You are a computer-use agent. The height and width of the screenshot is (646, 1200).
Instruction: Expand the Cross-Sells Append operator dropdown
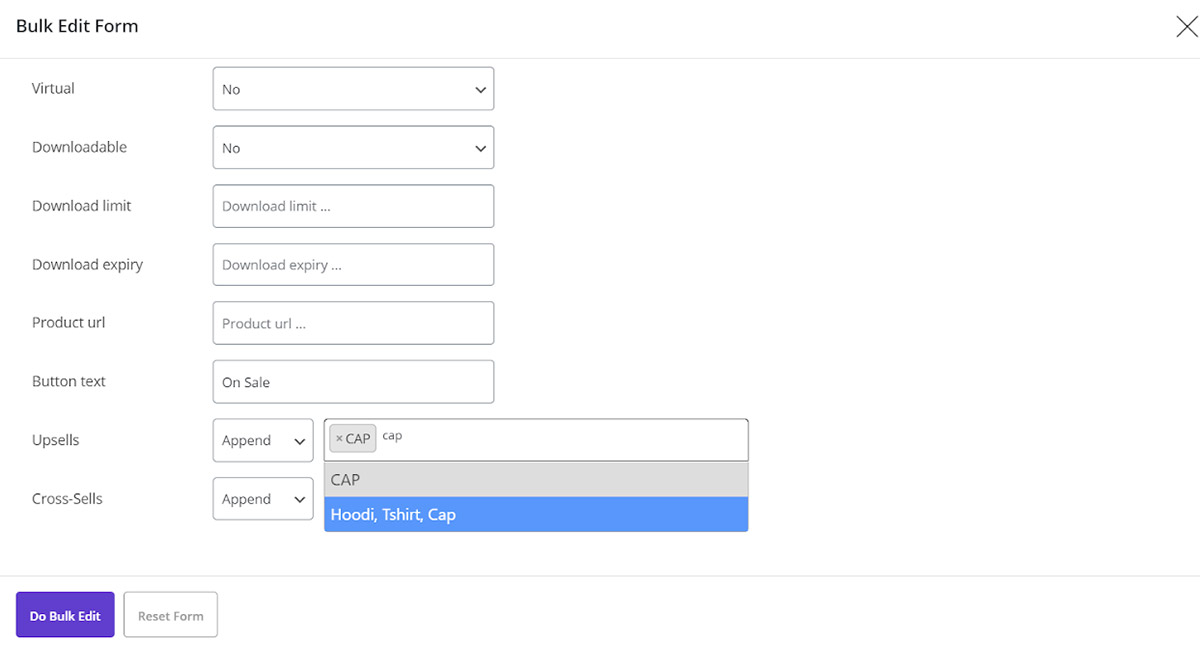[263, 499]
